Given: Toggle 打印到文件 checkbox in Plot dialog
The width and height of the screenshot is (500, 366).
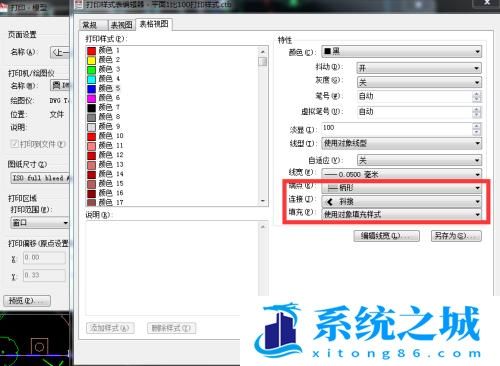Looking at the screenshot, I should click(14, 144).
